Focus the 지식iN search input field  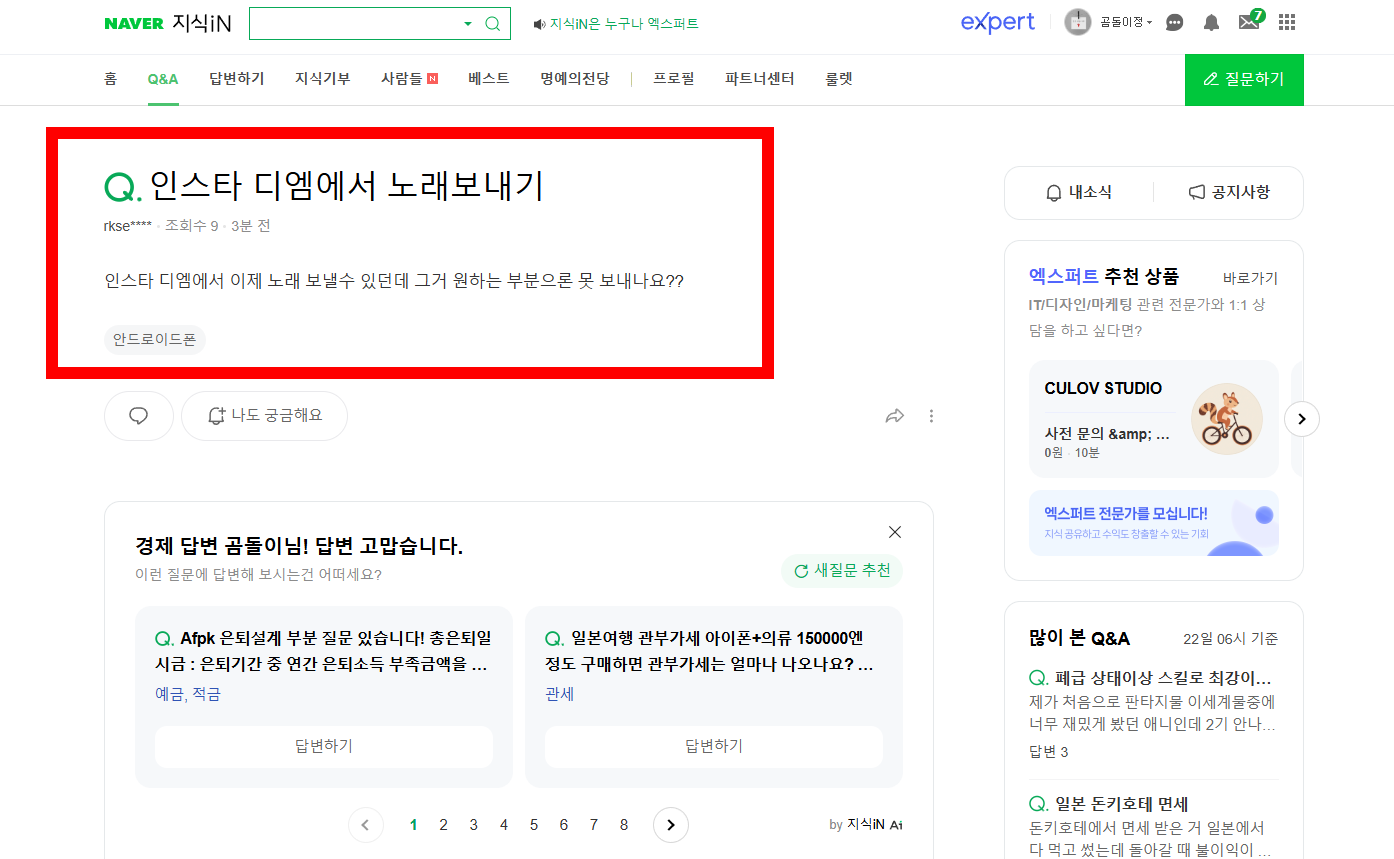[x=355, y=24]
